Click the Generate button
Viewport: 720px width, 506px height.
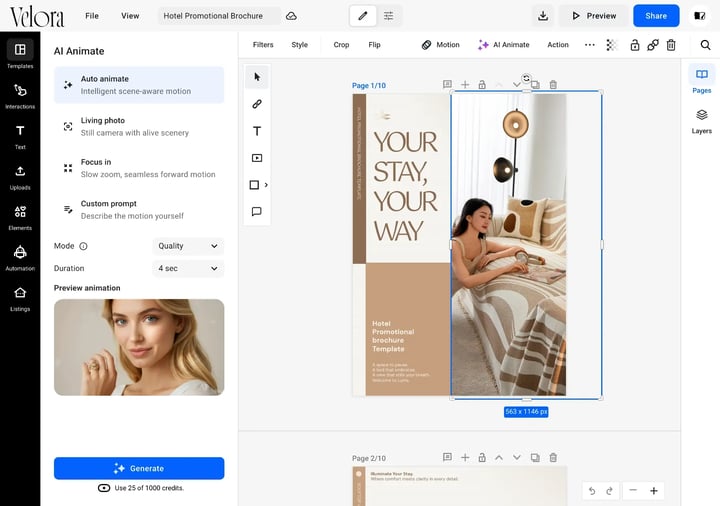click(139, 468)
